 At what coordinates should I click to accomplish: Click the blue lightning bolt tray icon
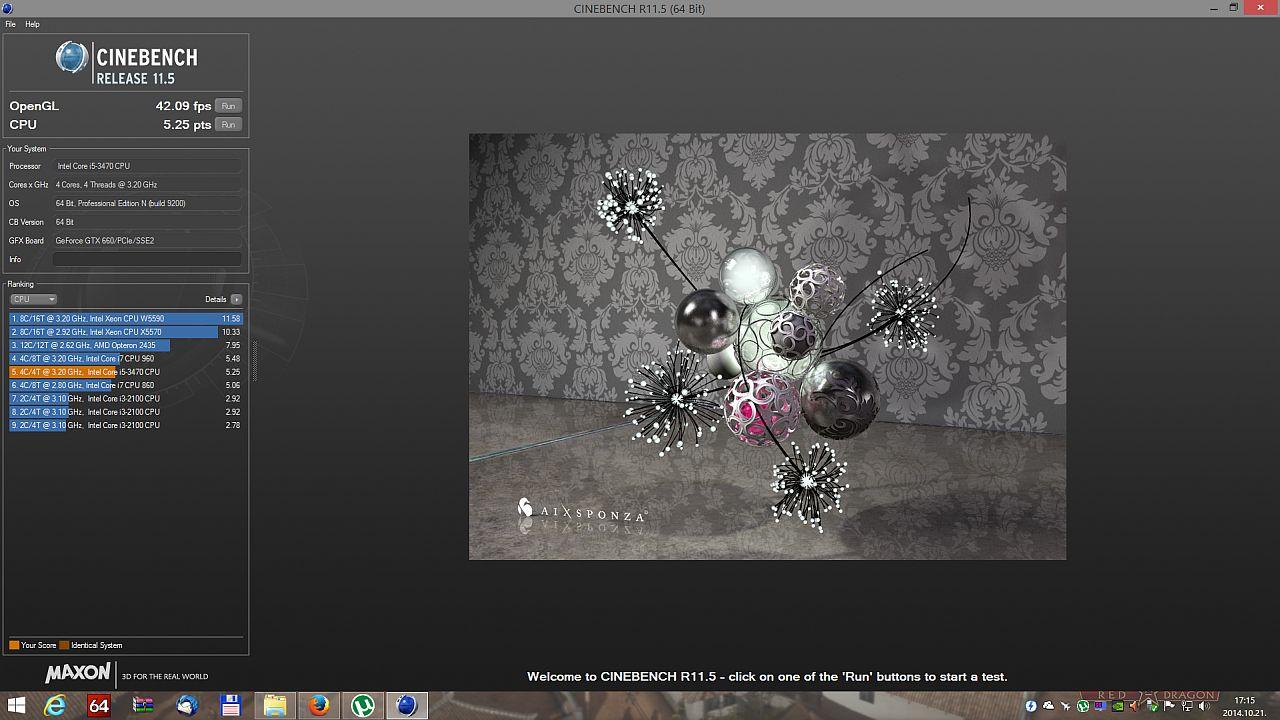point(1031,706)
